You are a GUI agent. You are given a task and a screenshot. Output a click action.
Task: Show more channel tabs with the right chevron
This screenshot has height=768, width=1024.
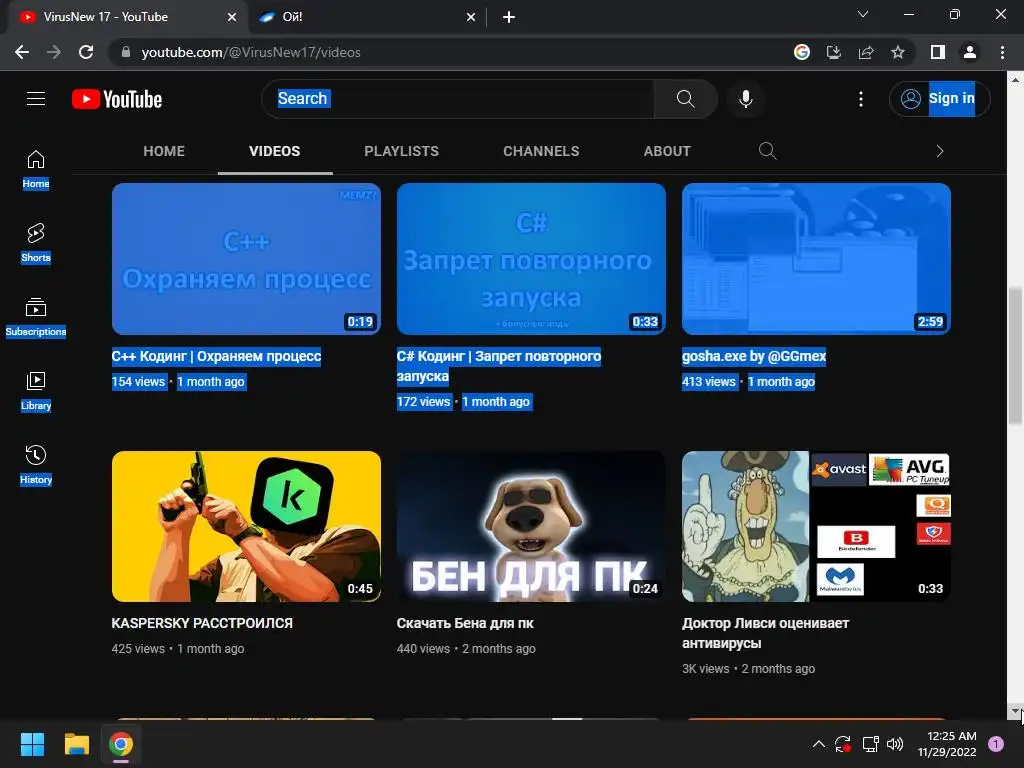[x=940, y=152]
